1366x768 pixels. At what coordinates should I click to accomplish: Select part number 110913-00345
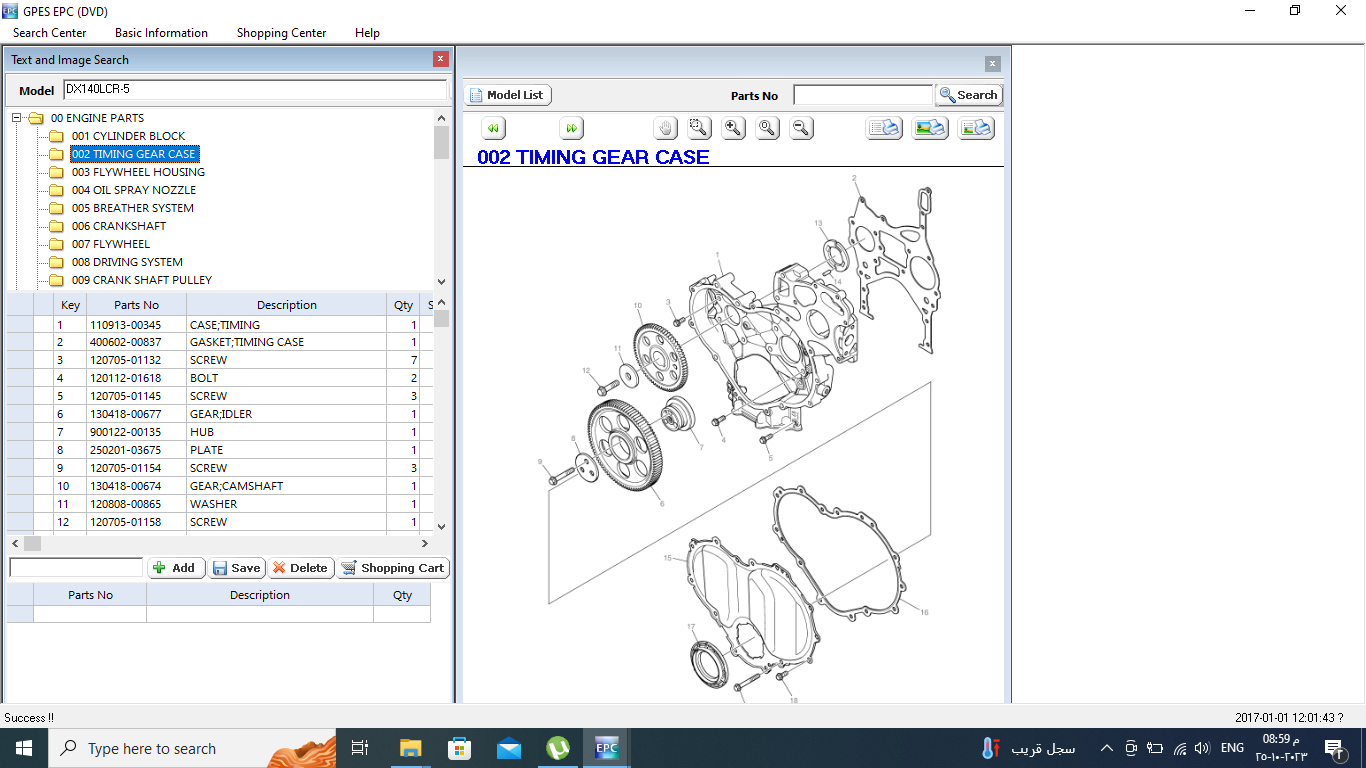(136, 325)
